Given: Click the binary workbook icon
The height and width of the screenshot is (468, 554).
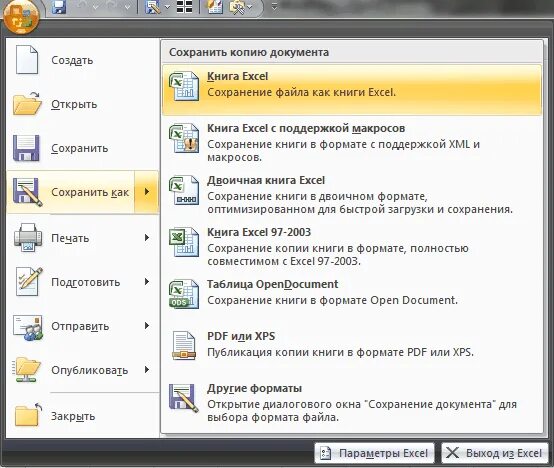Looking at the screenshot, I should [184, 190].
